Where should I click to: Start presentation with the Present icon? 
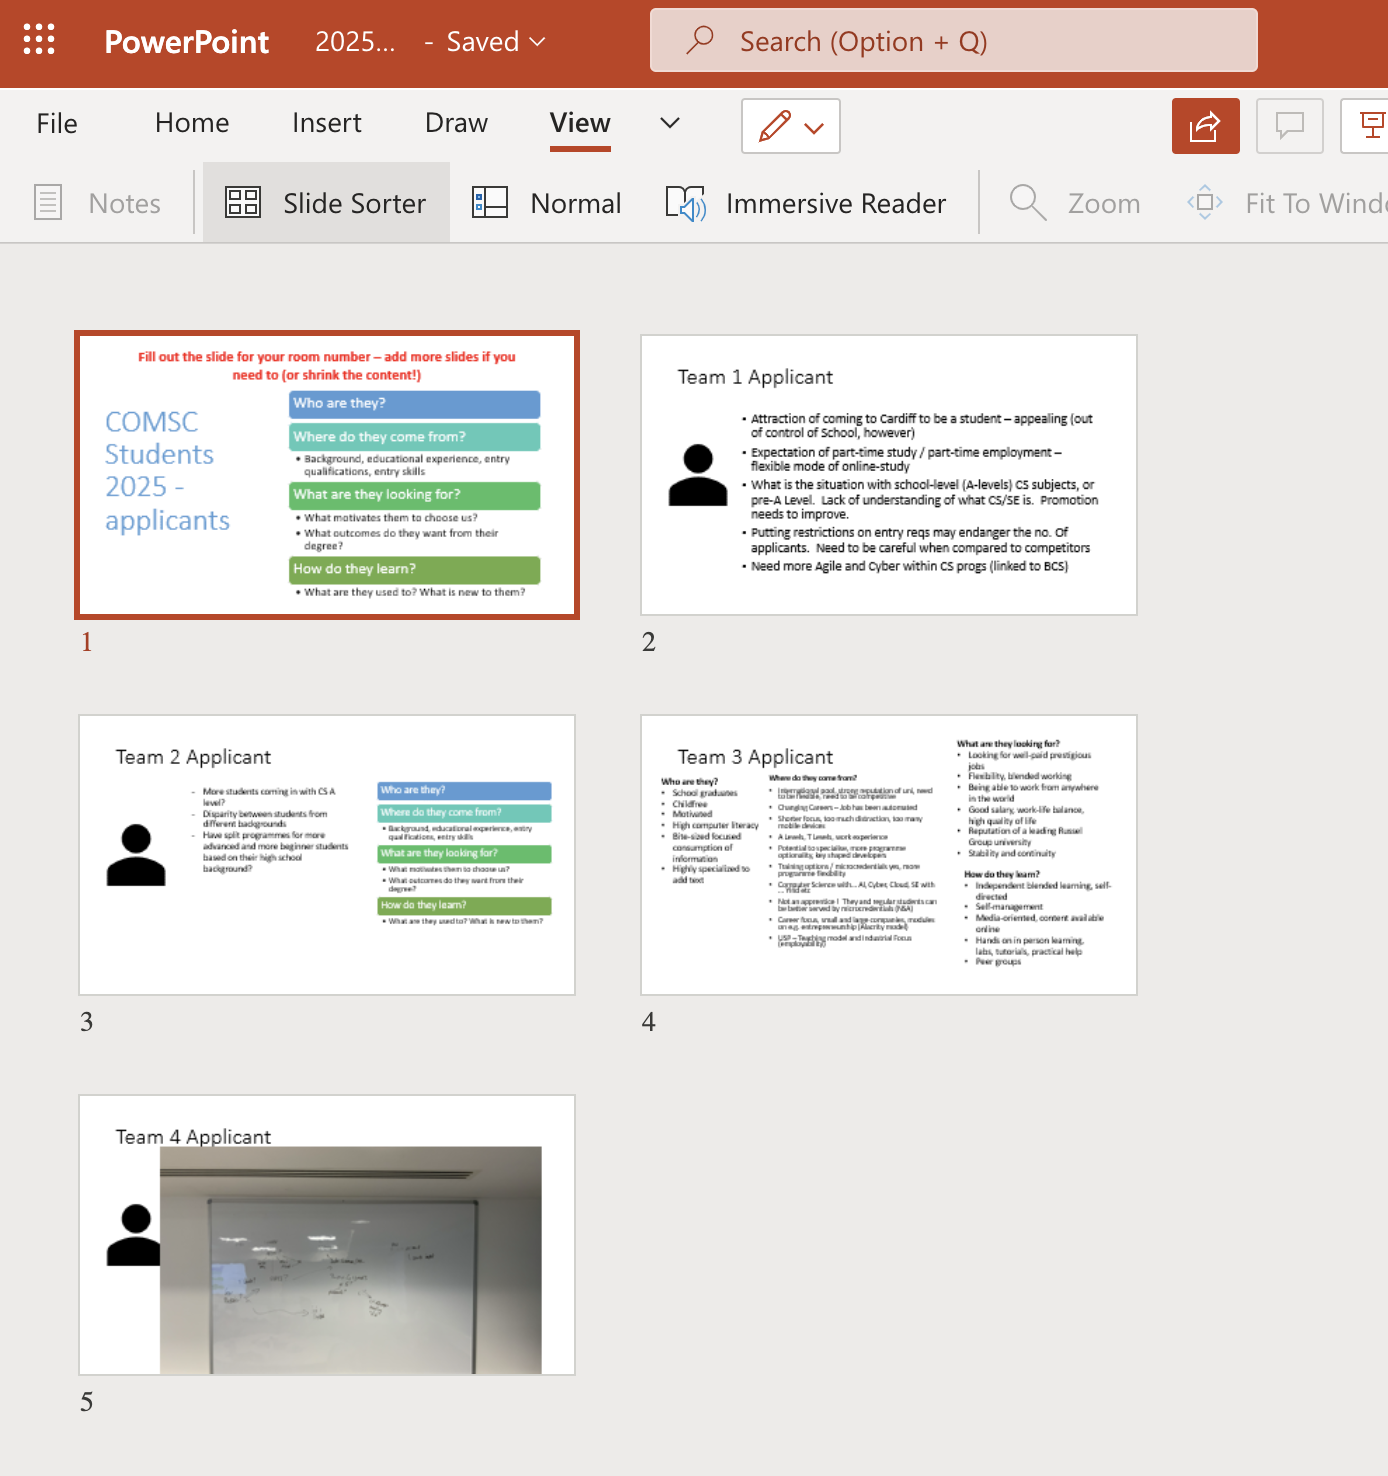click(x=1367, y=126)
